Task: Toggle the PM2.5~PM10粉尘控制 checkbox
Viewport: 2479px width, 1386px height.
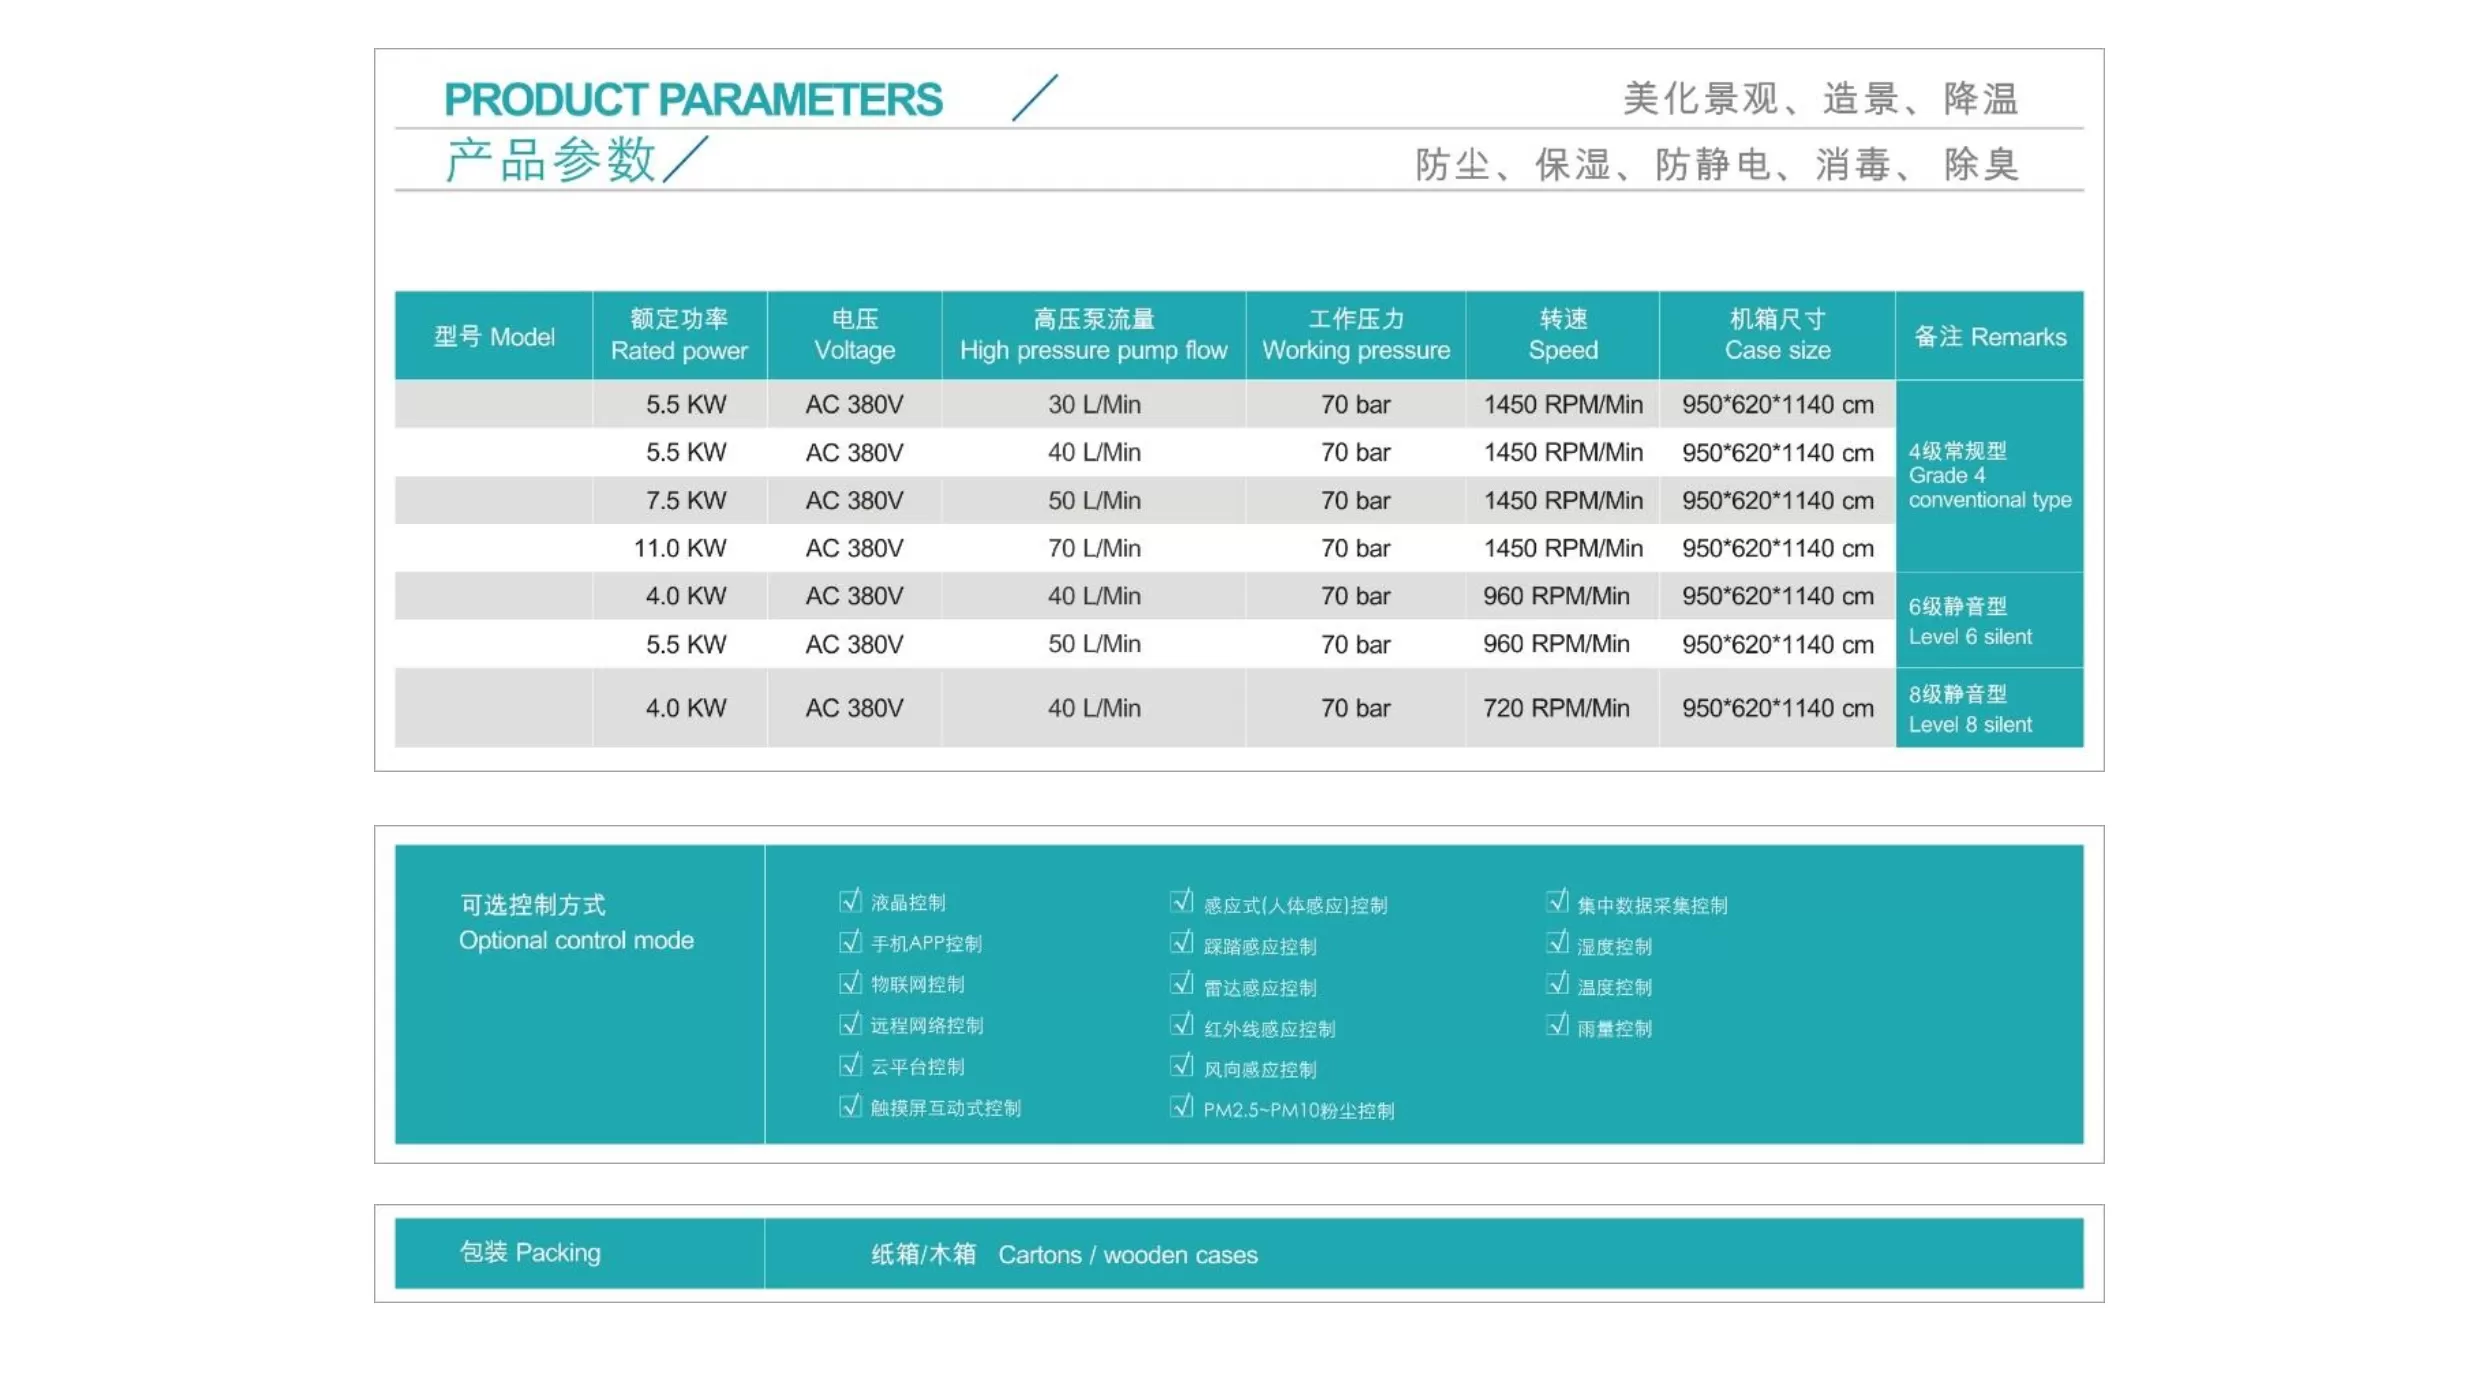Action: tap(1181, 1107)
